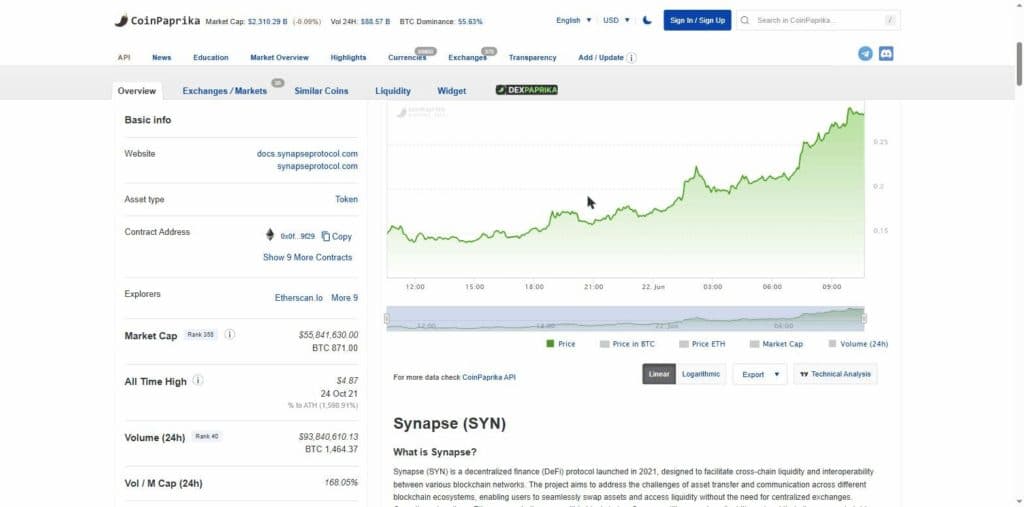This screenshot has height=507, width=1024.
Task: Open the USD currency dropdown
Action: pos(616,20)
